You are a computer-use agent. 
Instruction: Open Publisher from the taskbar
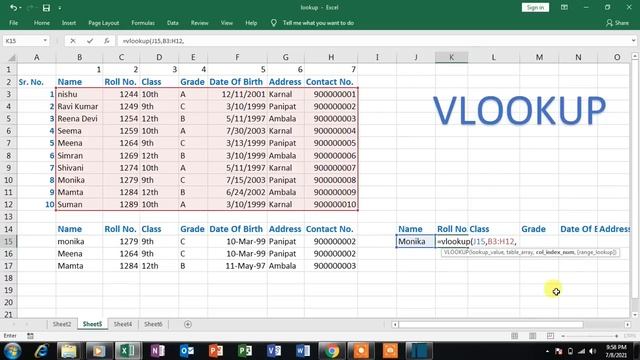tap(245, 351)
